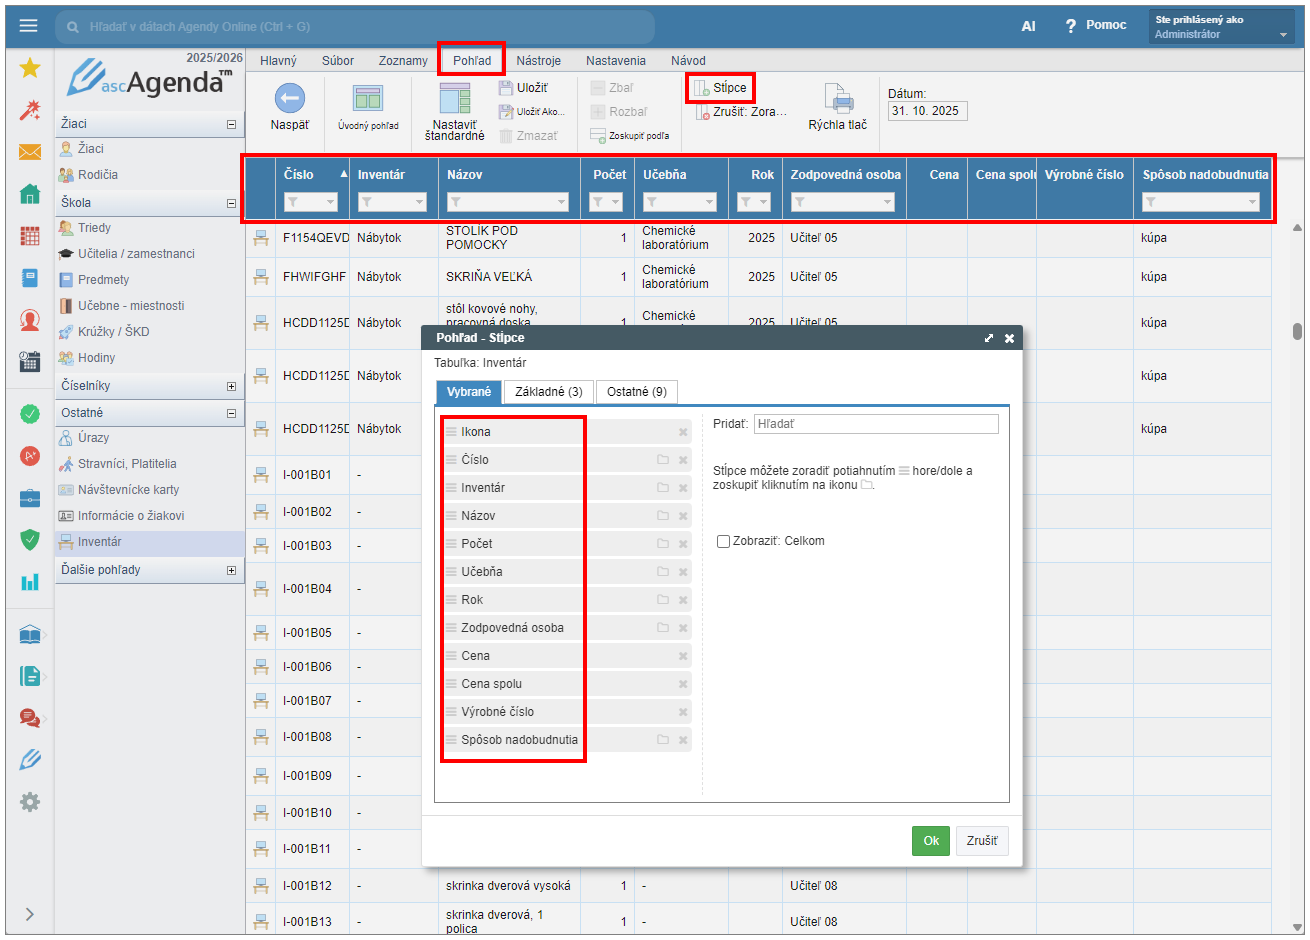
Task: Confirm with the green Ok button
Action: pos(930,841)
